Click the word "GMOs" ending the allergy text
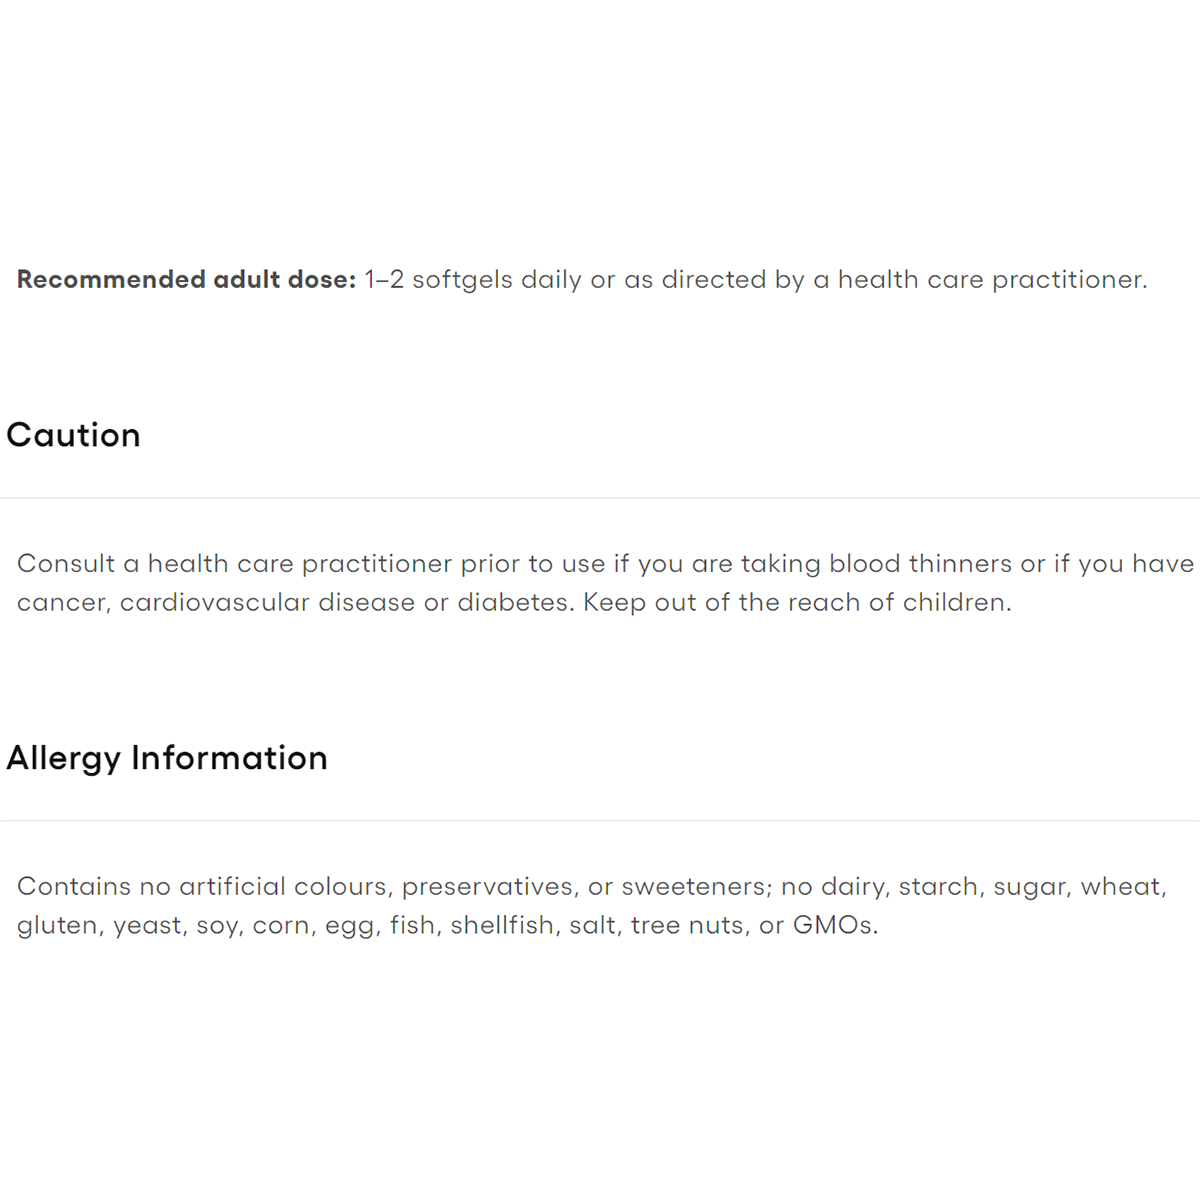Viewport: 1200px width, 1200px height. [833, 926]
